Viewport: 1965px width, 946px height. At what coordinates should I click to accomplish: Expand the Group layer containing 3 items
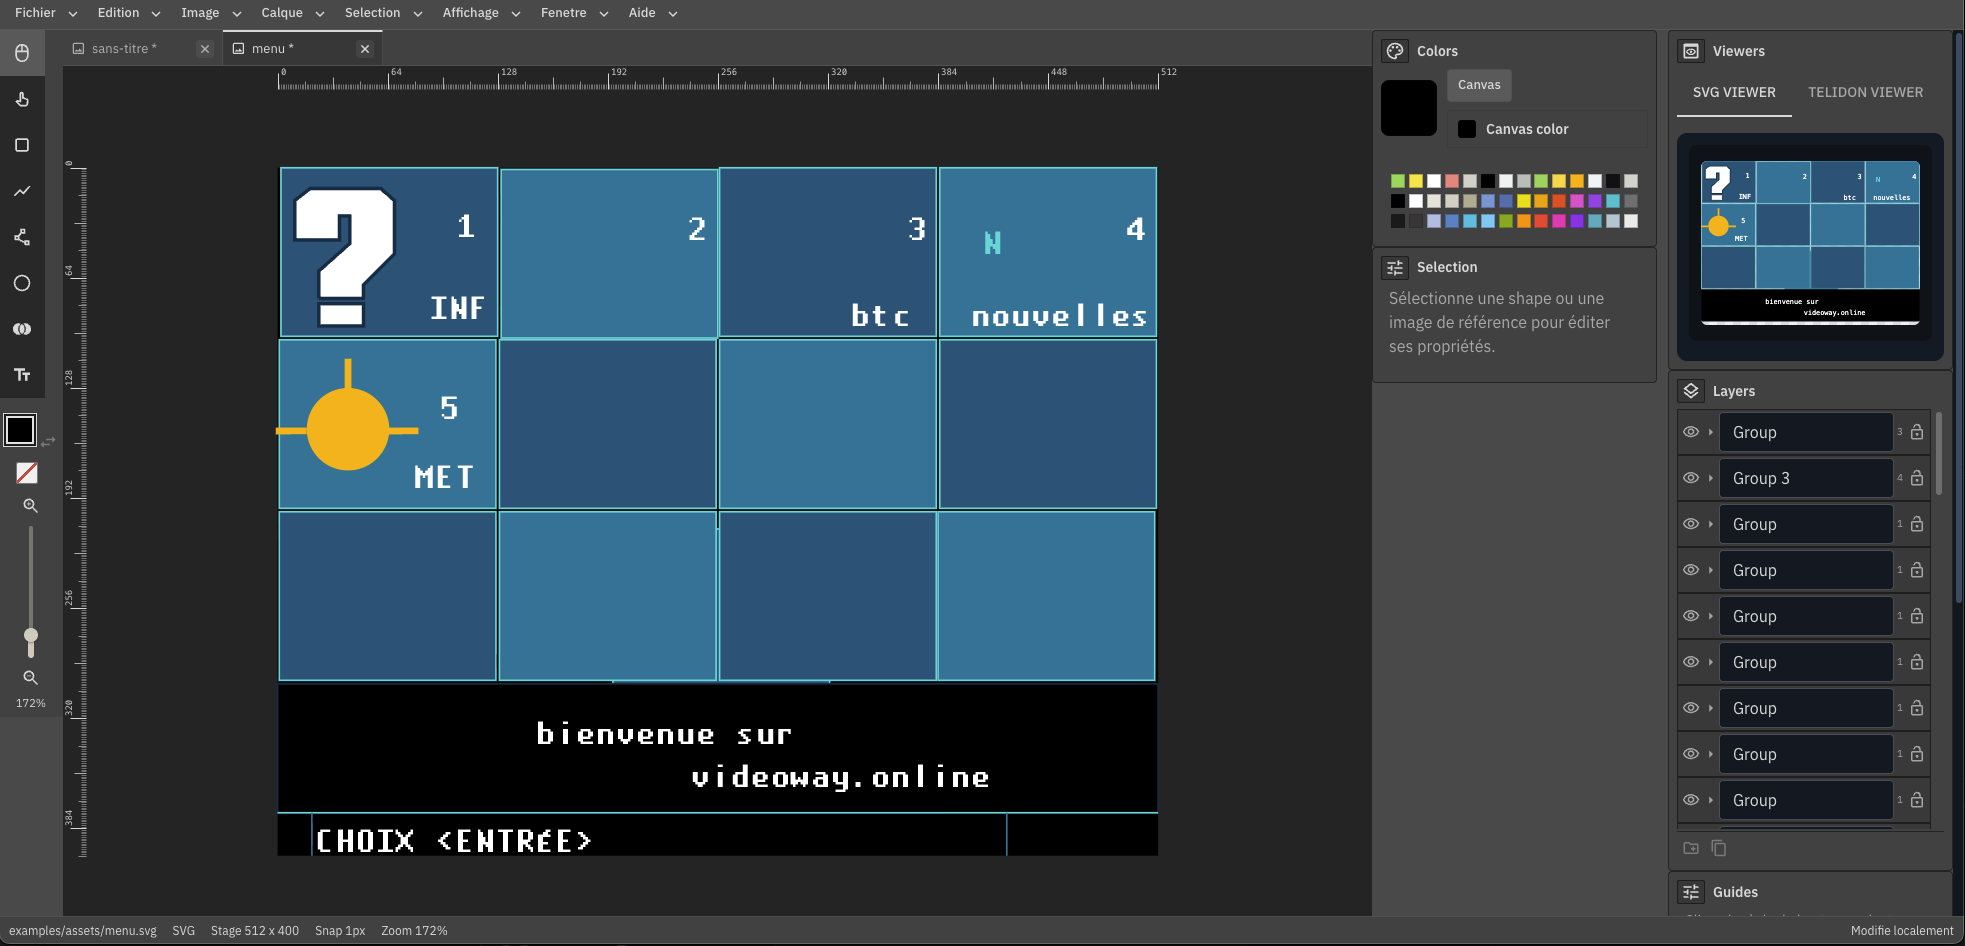pyautogui.click(x=1711, y=432)
